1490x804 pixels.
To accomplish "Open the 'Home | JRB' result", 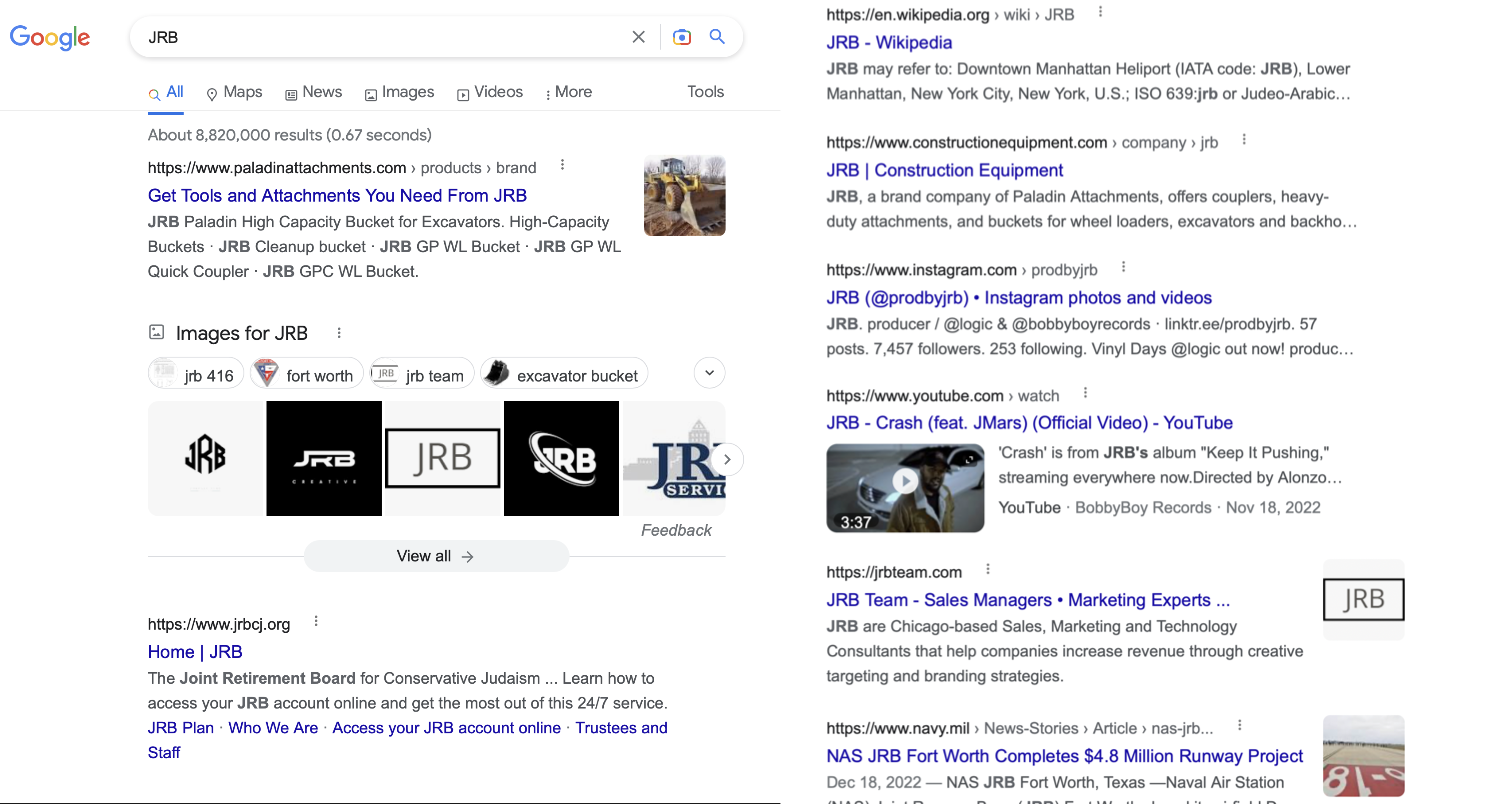I will 195,652.
